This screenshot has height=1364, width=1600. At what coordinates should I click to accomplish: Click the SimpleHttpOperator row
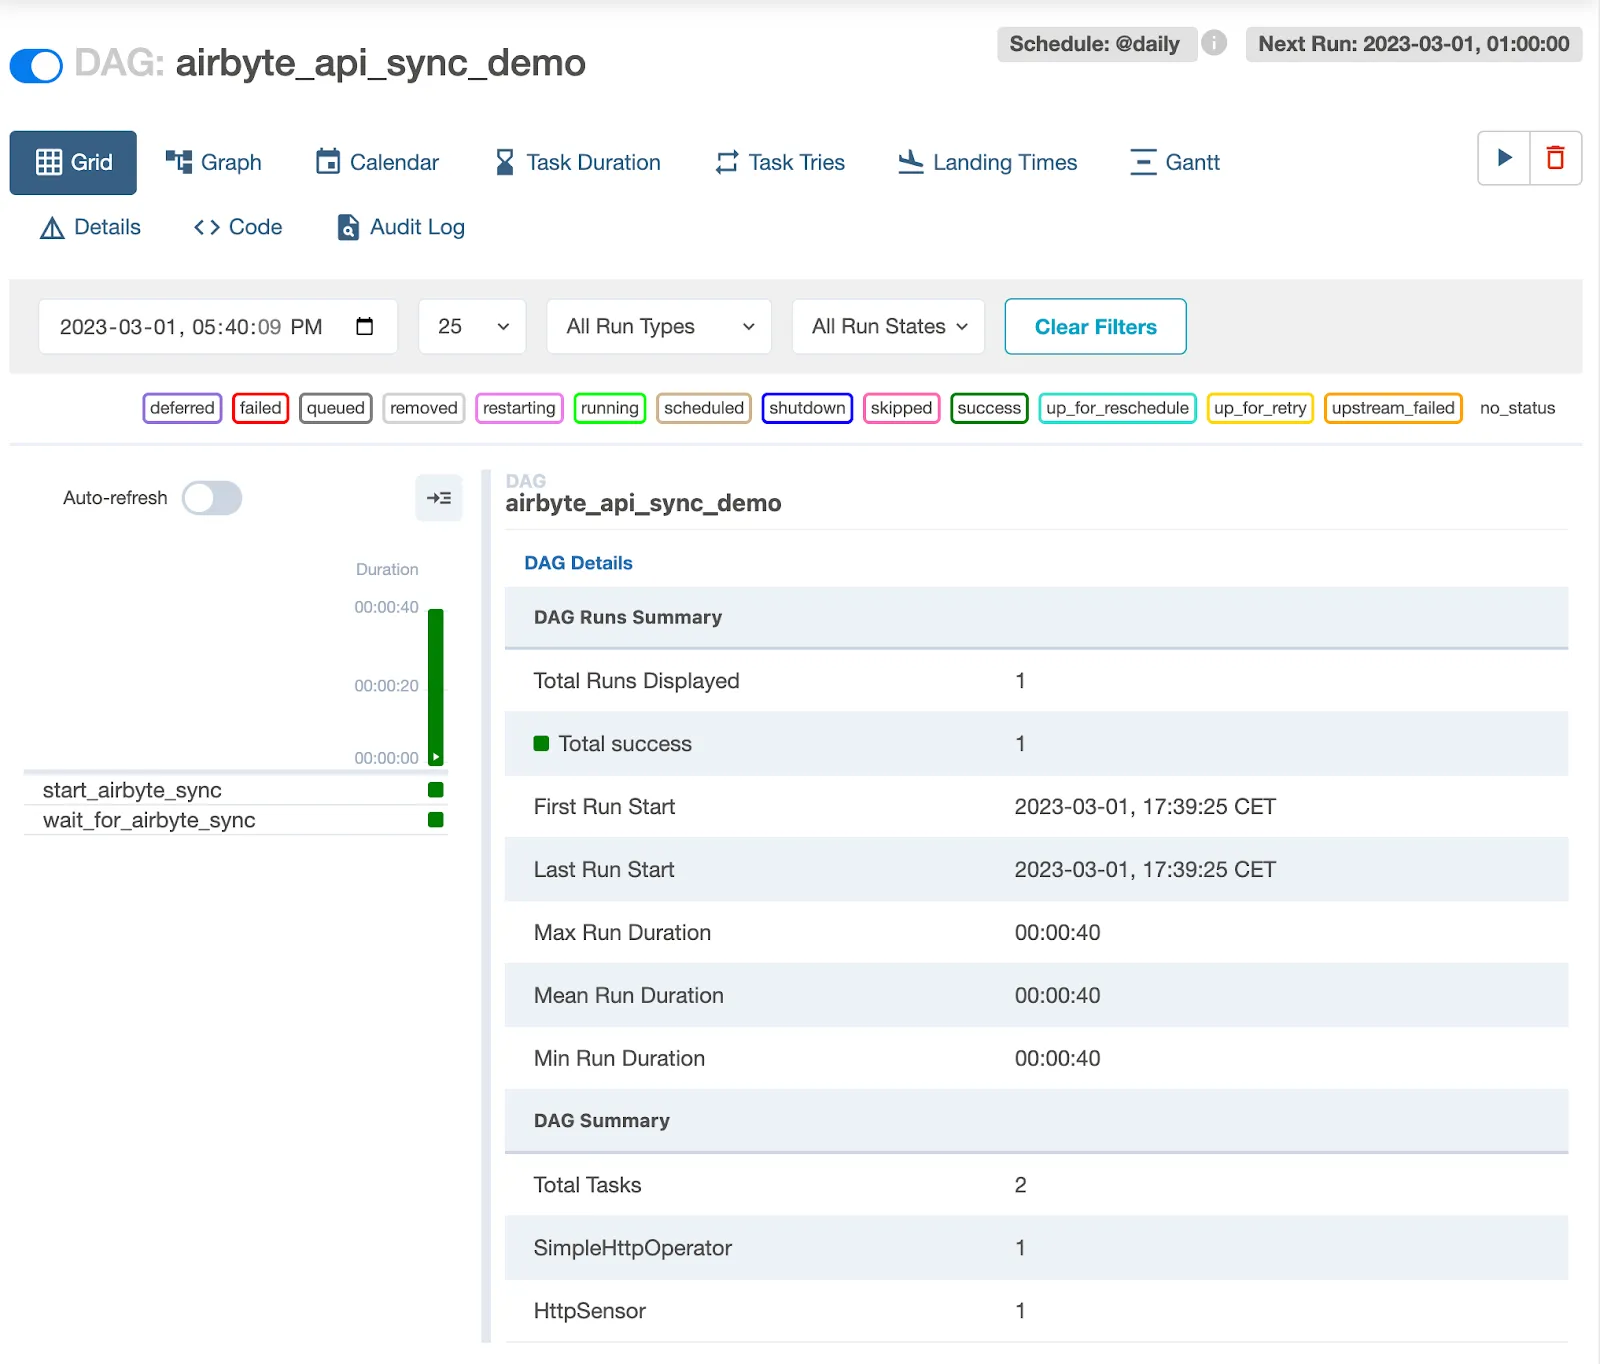point(1036,1248)
